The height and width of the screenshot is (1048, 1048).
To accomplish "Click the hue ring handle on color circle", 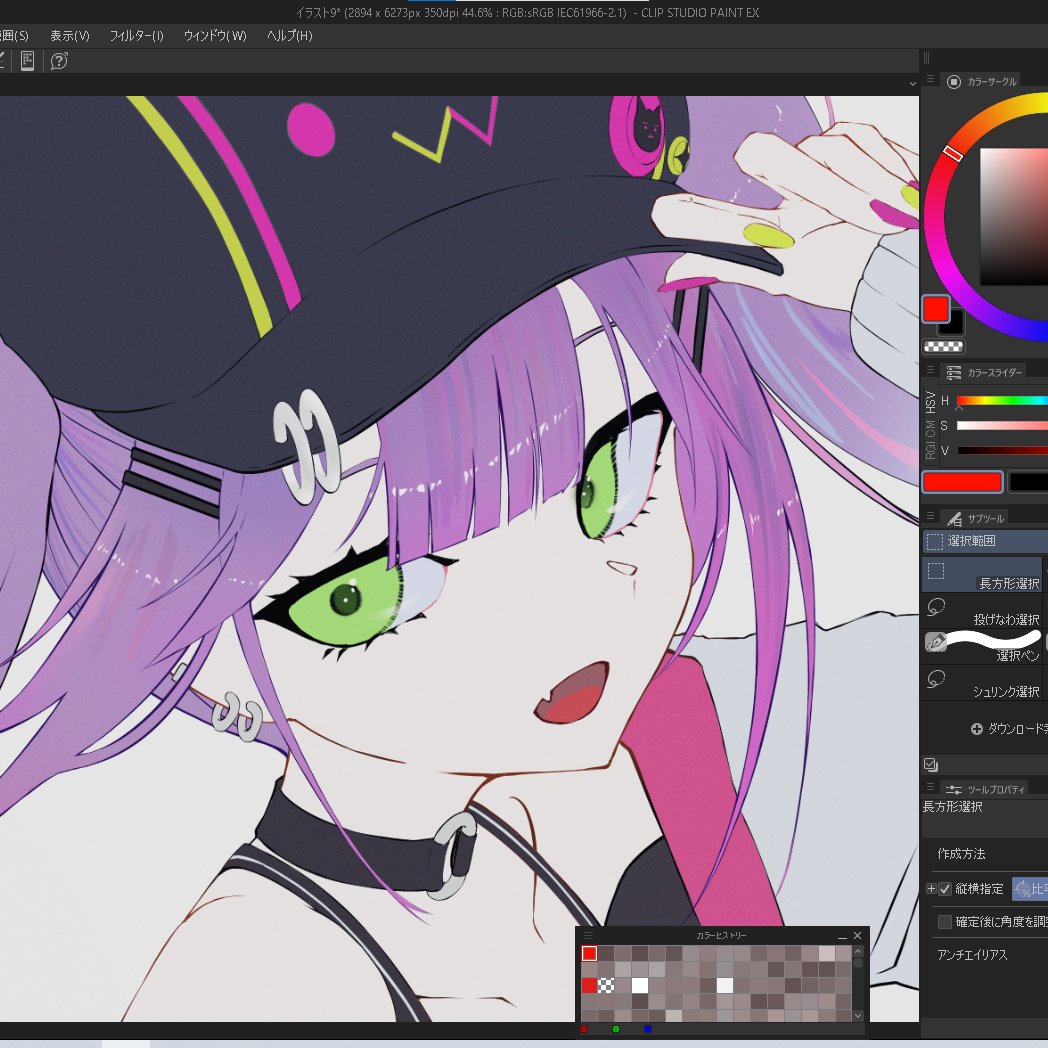I will 953,153.
